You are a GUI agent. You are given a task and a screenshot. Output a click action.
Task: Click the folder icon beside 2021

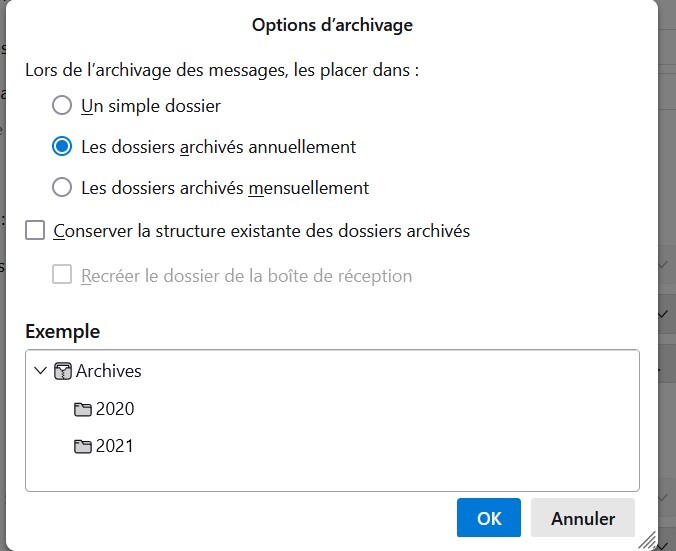coord(83,446)
